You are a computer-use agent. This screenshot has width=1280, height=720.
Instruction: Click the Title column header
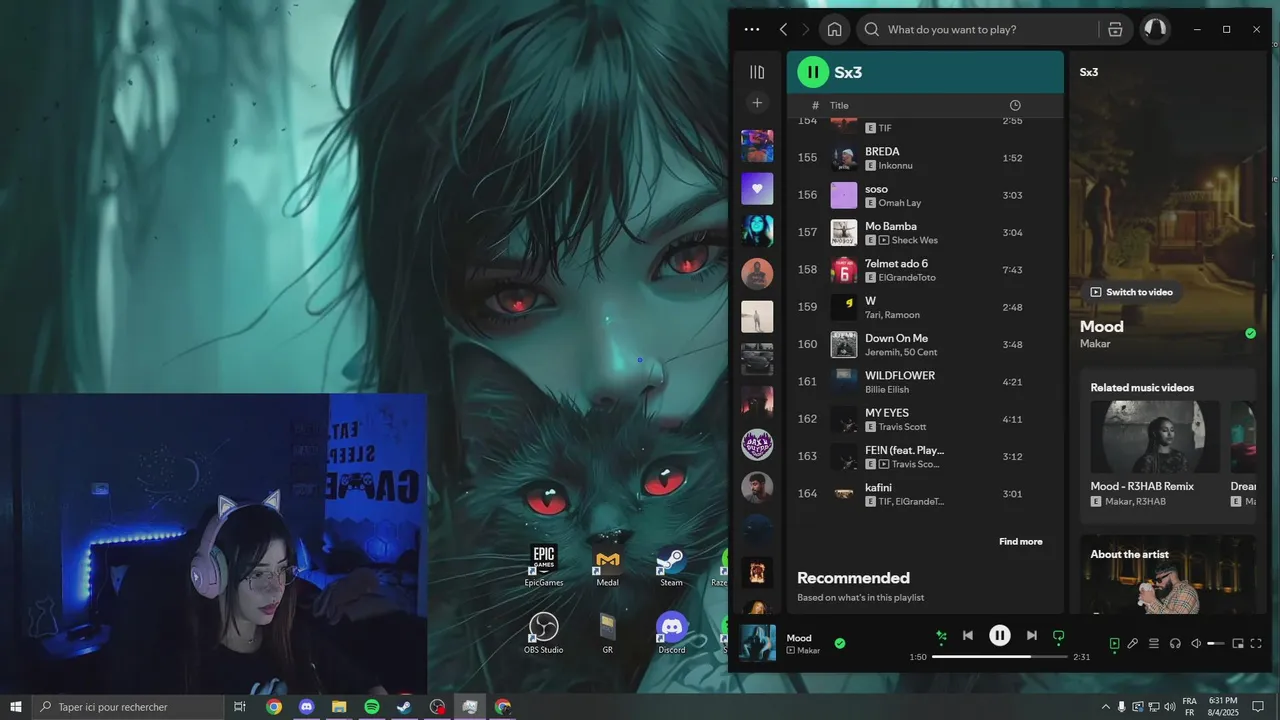pos(839,105)
